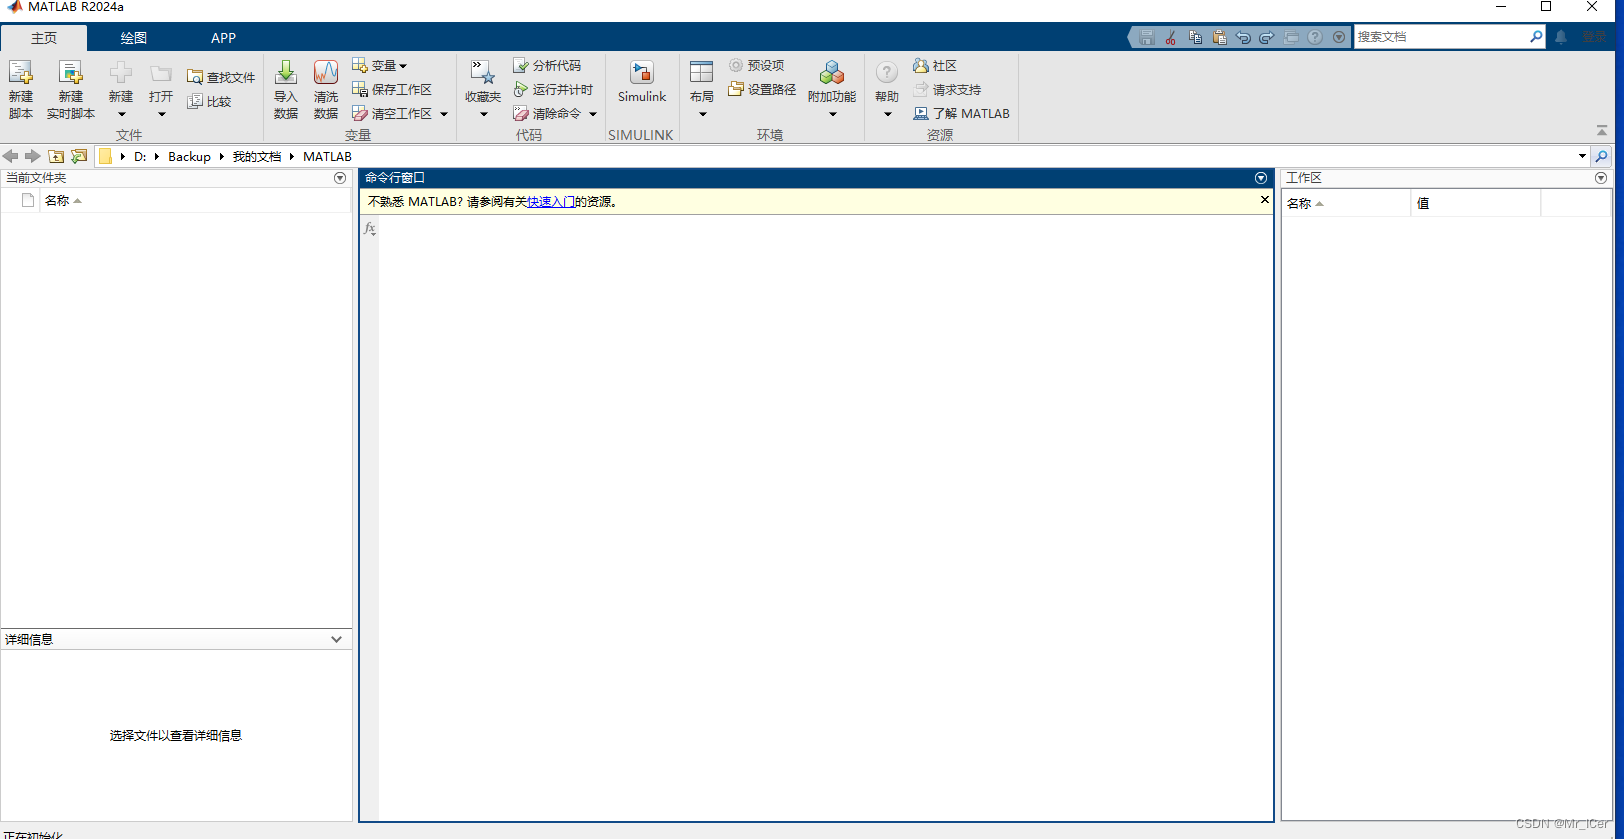Select Backup in the address path

click(x=189, y=156)
